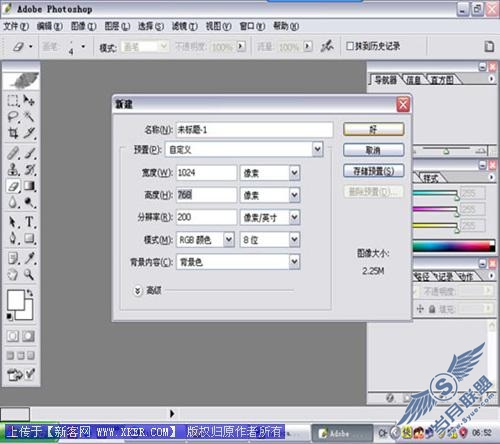Switch to the Histogram tab
The width and height of the screenshot is (500, 444).
click(x=443, y=80)
